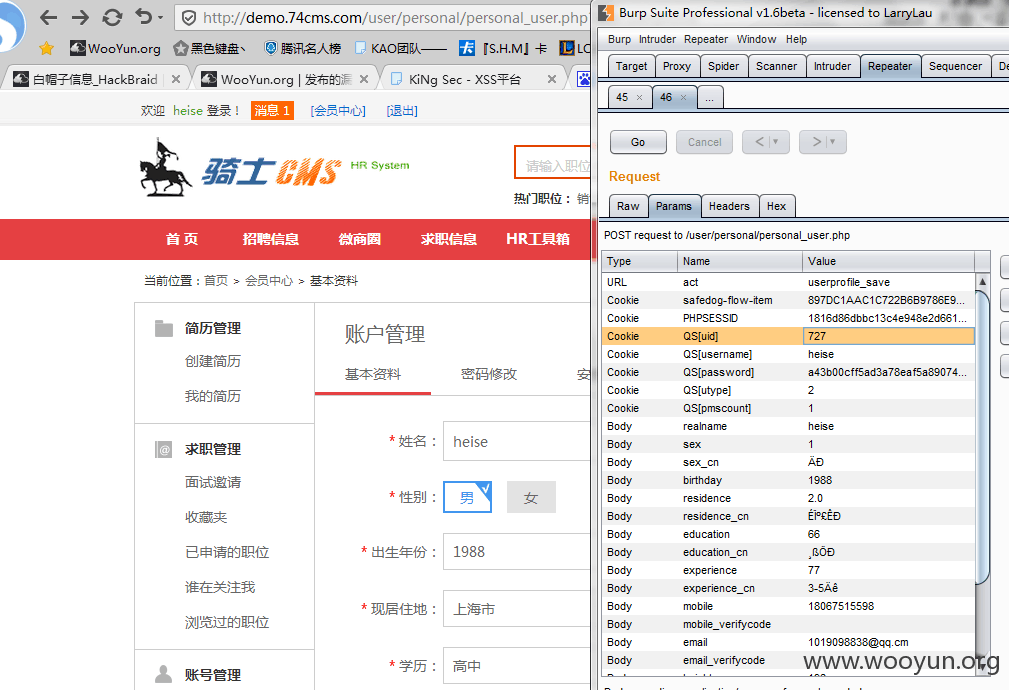
Task: Reload the page with refresh icon
Action: [x=112, y=17]
